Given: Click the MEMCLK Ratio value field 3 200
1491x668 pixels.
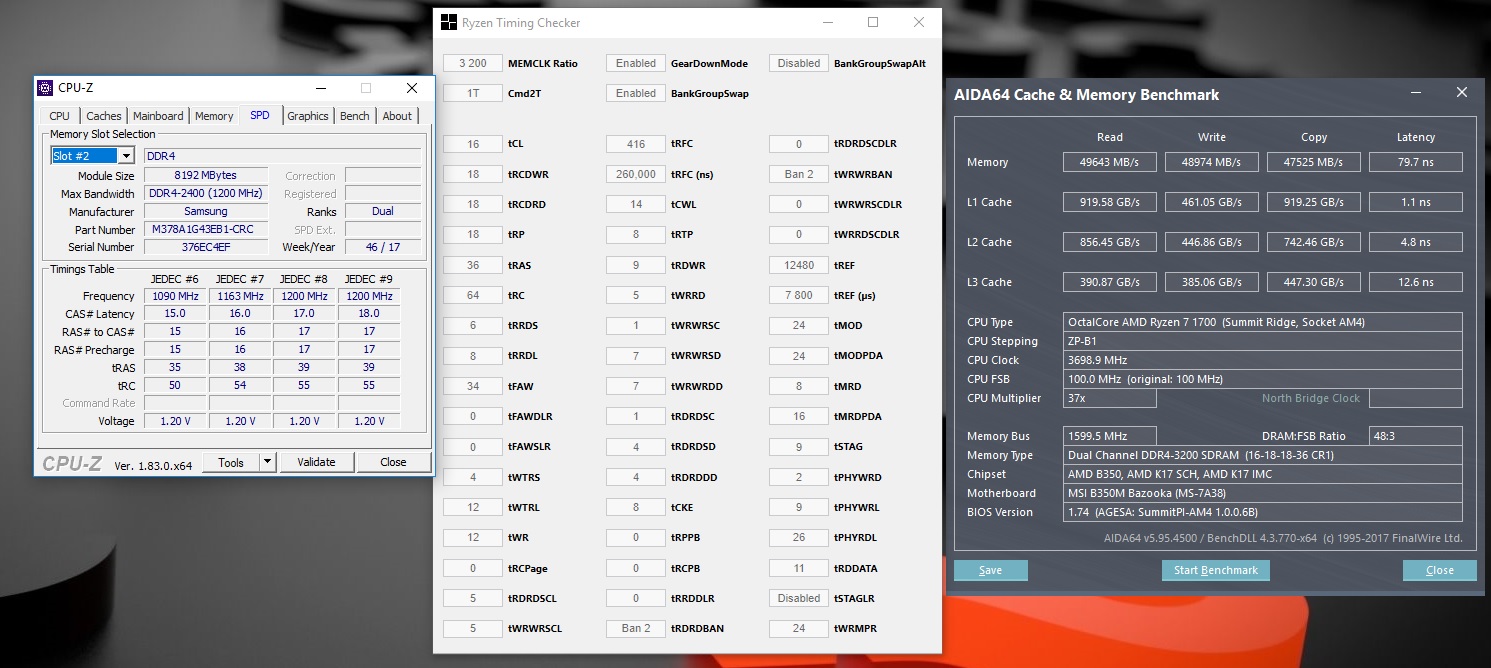Looking at the screenshot, I should [x=473, y=63].
